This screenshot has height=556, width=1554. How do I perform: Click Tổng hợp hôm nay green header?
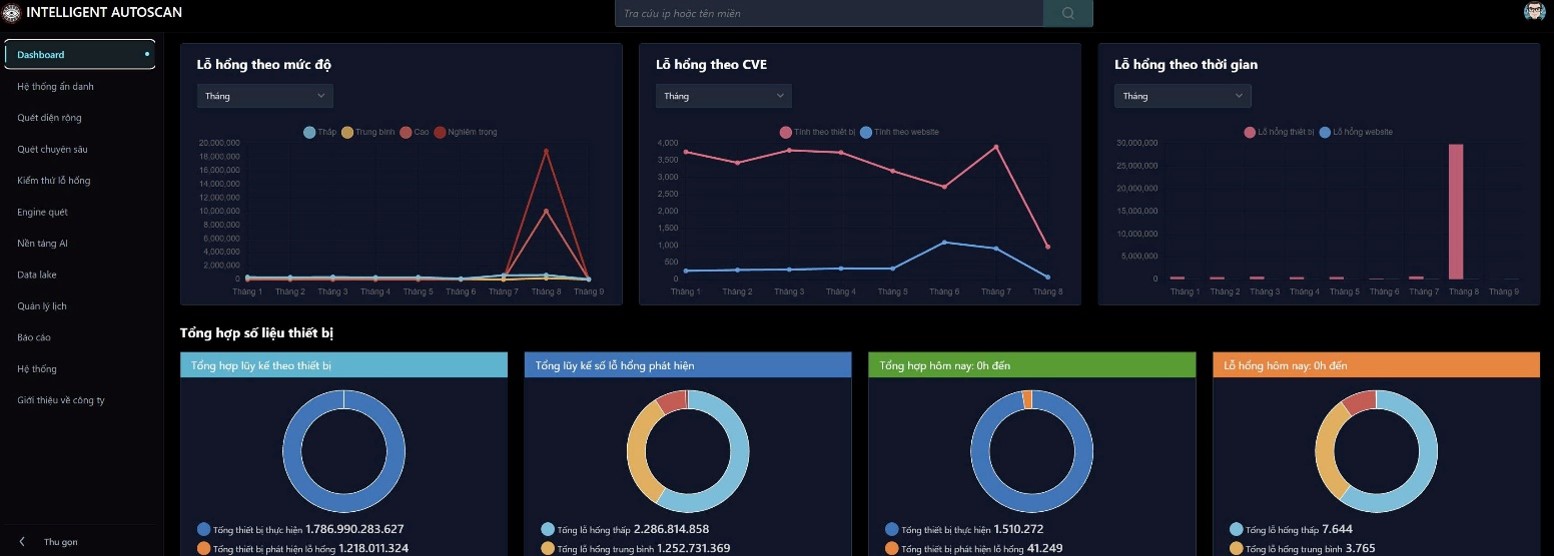pyautogui.click(x=1032, y=365)
